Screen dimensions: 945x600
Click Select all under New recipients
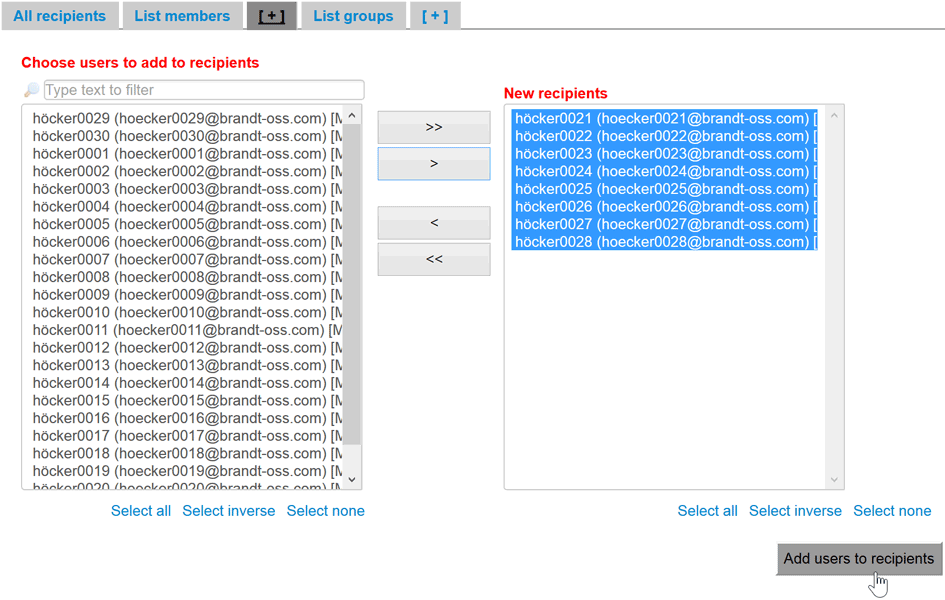coord(707,510)
